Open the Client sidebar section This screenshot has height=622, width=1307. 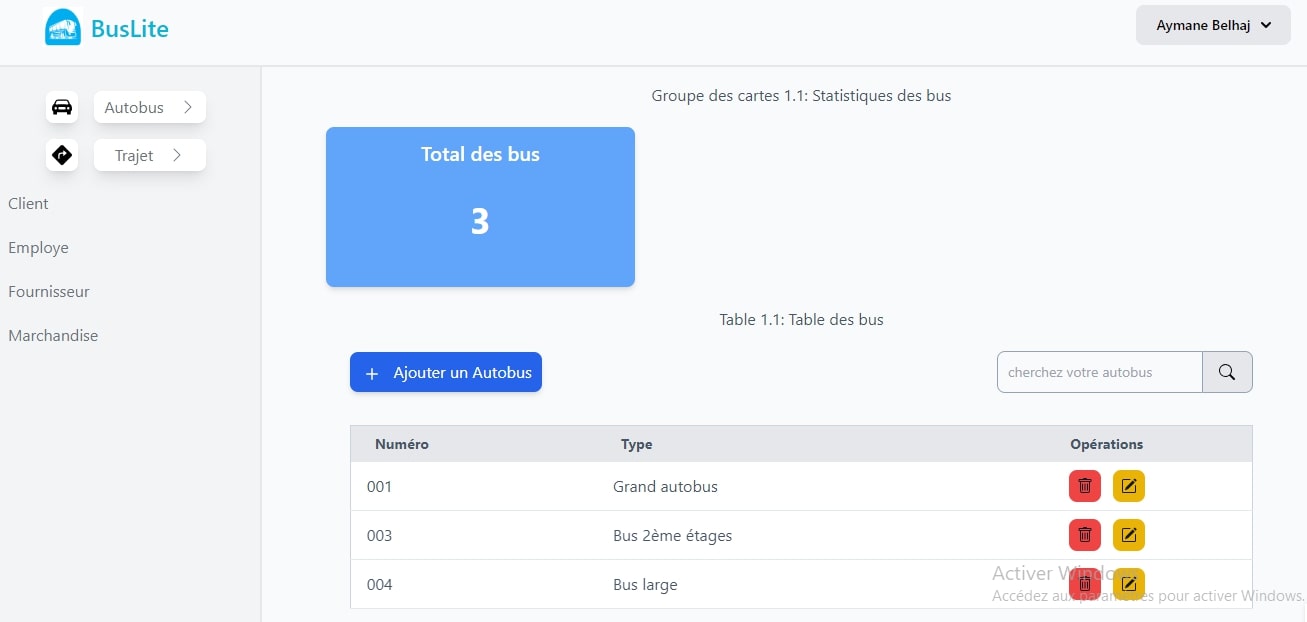[28, 203]
